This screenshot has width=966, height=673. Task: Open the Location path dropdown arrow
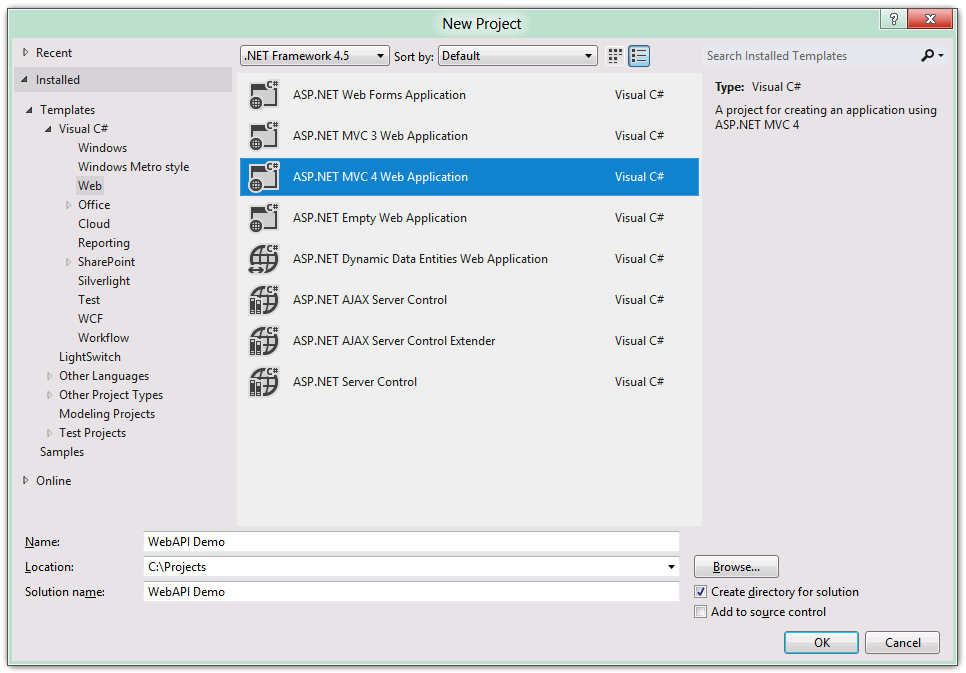point(671,567)
